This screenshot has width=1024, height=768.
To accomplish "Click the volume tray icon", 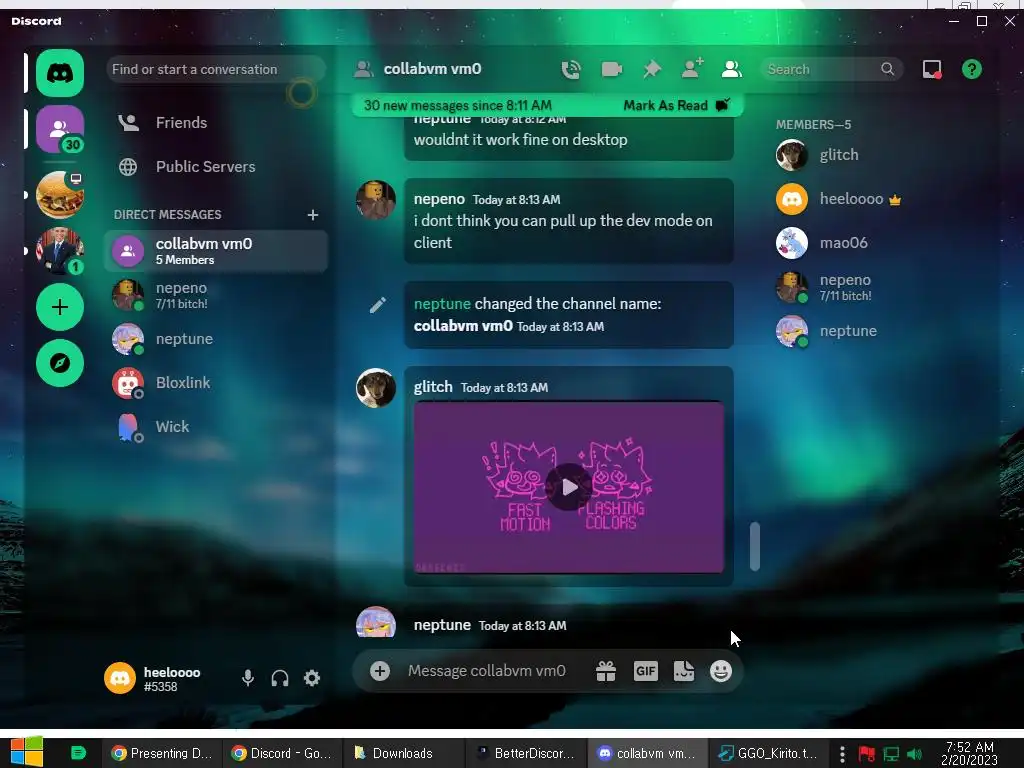I will (914, 754).
